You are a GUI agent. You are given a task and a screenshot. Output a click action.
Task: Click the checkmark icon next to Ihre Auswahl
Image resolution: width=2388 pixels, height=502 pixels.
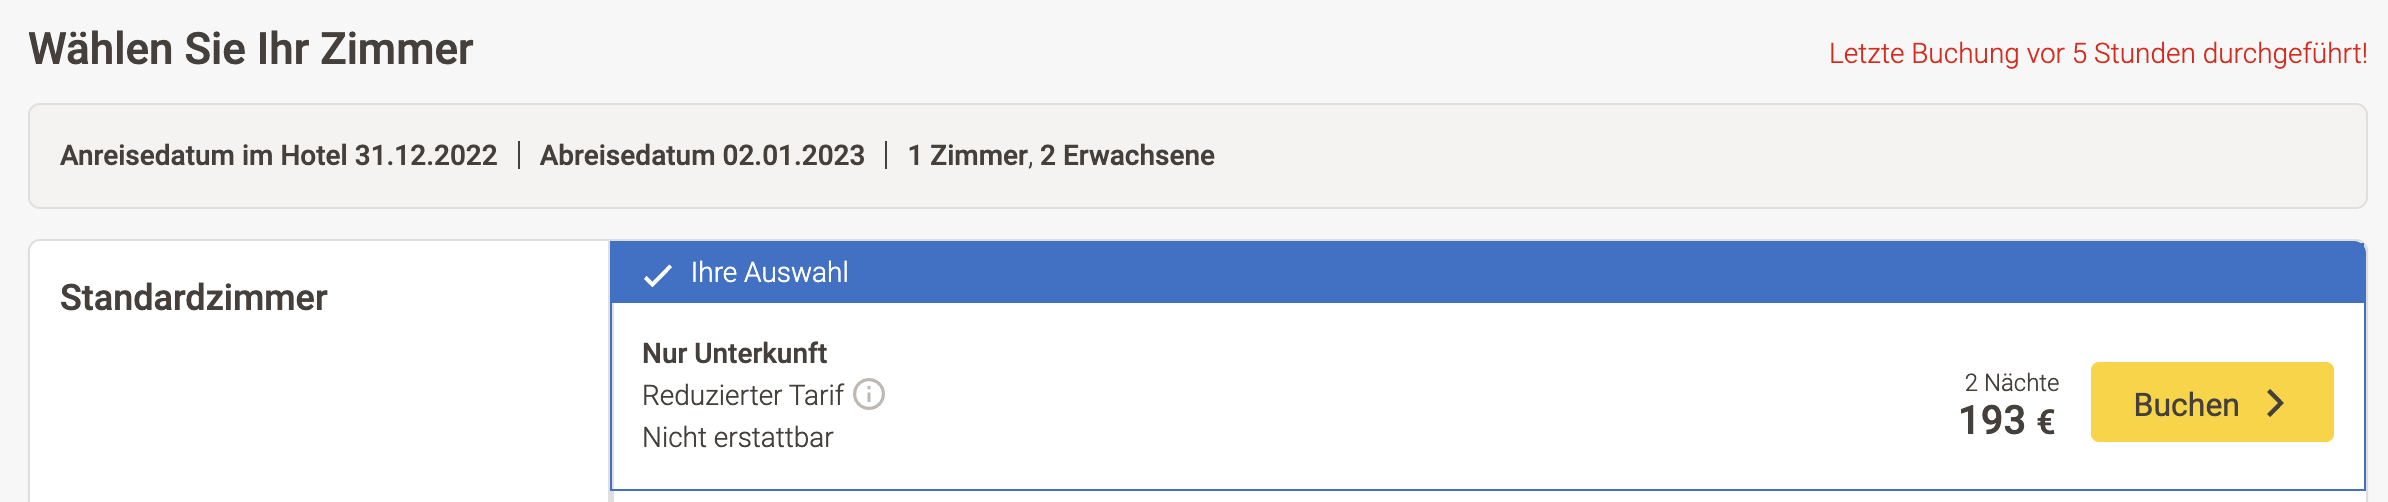point(657,275)
